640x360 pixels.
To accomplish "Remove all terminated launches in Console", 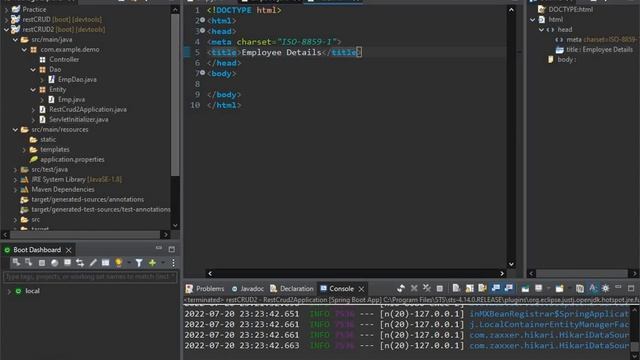I will (427, 289).
